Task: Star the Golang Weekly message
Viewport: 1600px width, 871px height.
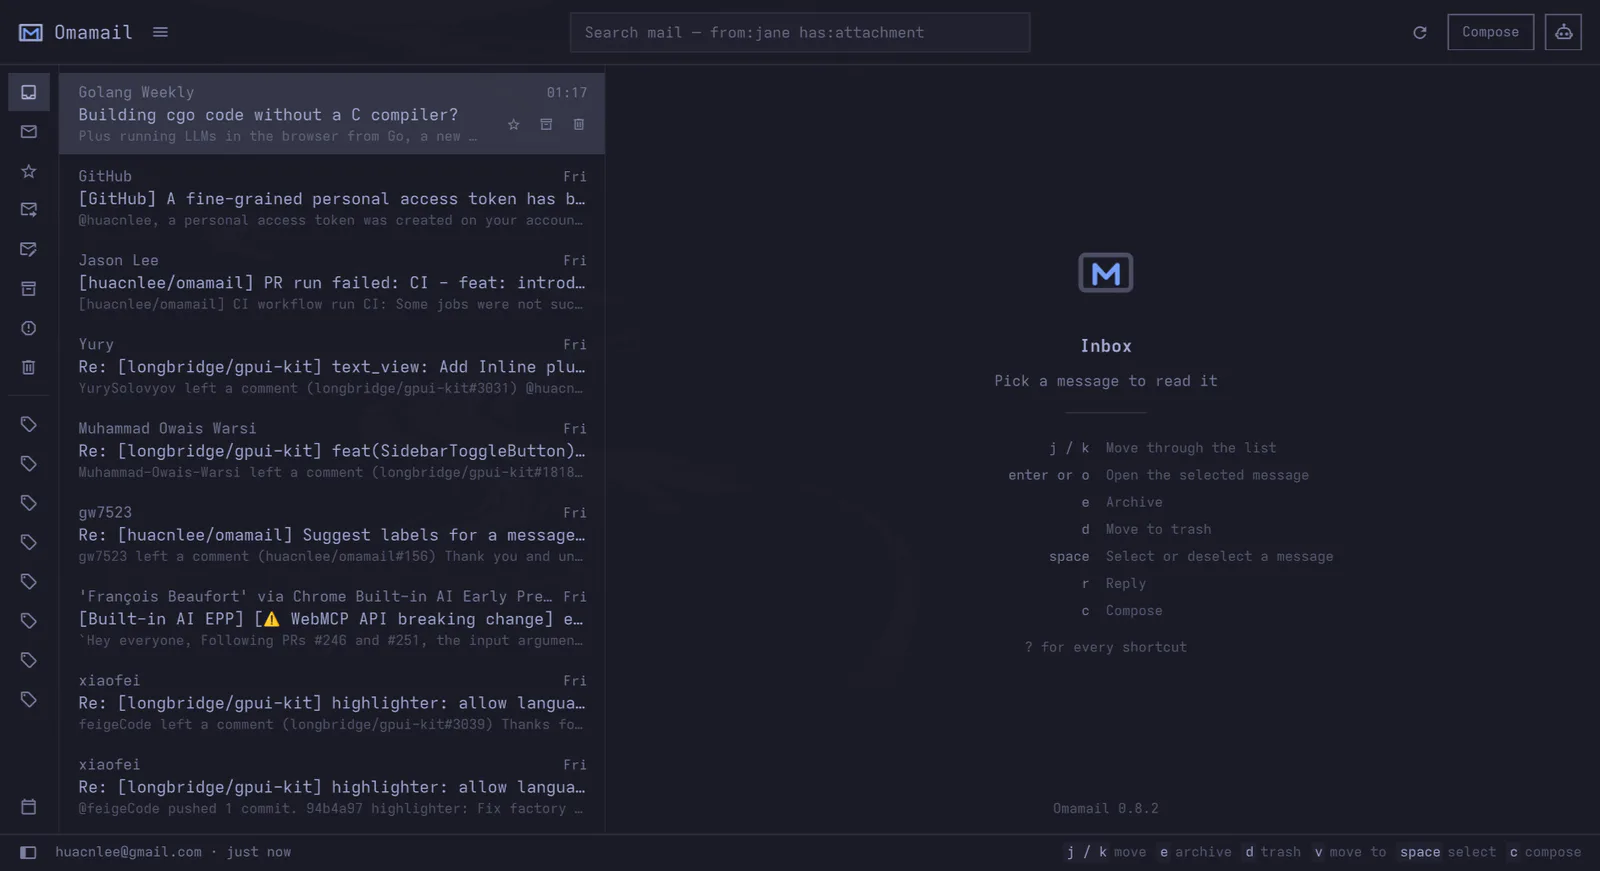Action: tap(513, 124)
